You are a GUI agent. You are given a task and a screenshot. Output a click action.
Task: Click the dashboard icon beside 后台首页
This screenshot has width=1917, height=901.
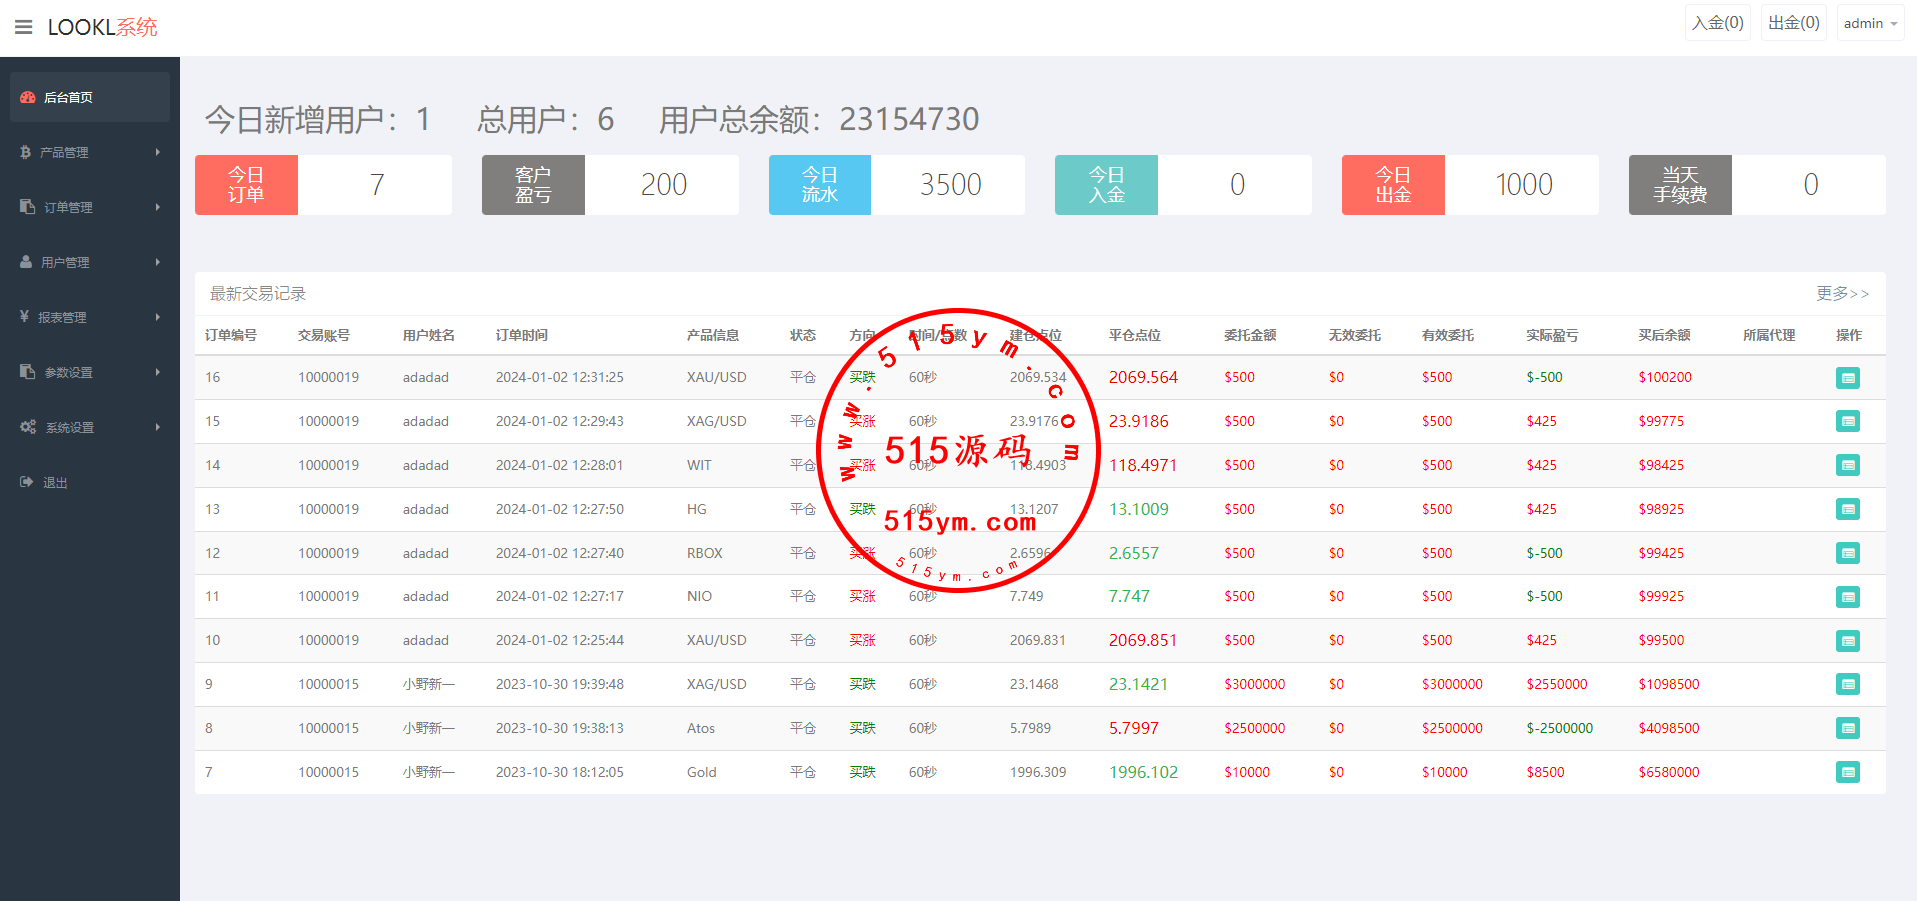[28, 97]
